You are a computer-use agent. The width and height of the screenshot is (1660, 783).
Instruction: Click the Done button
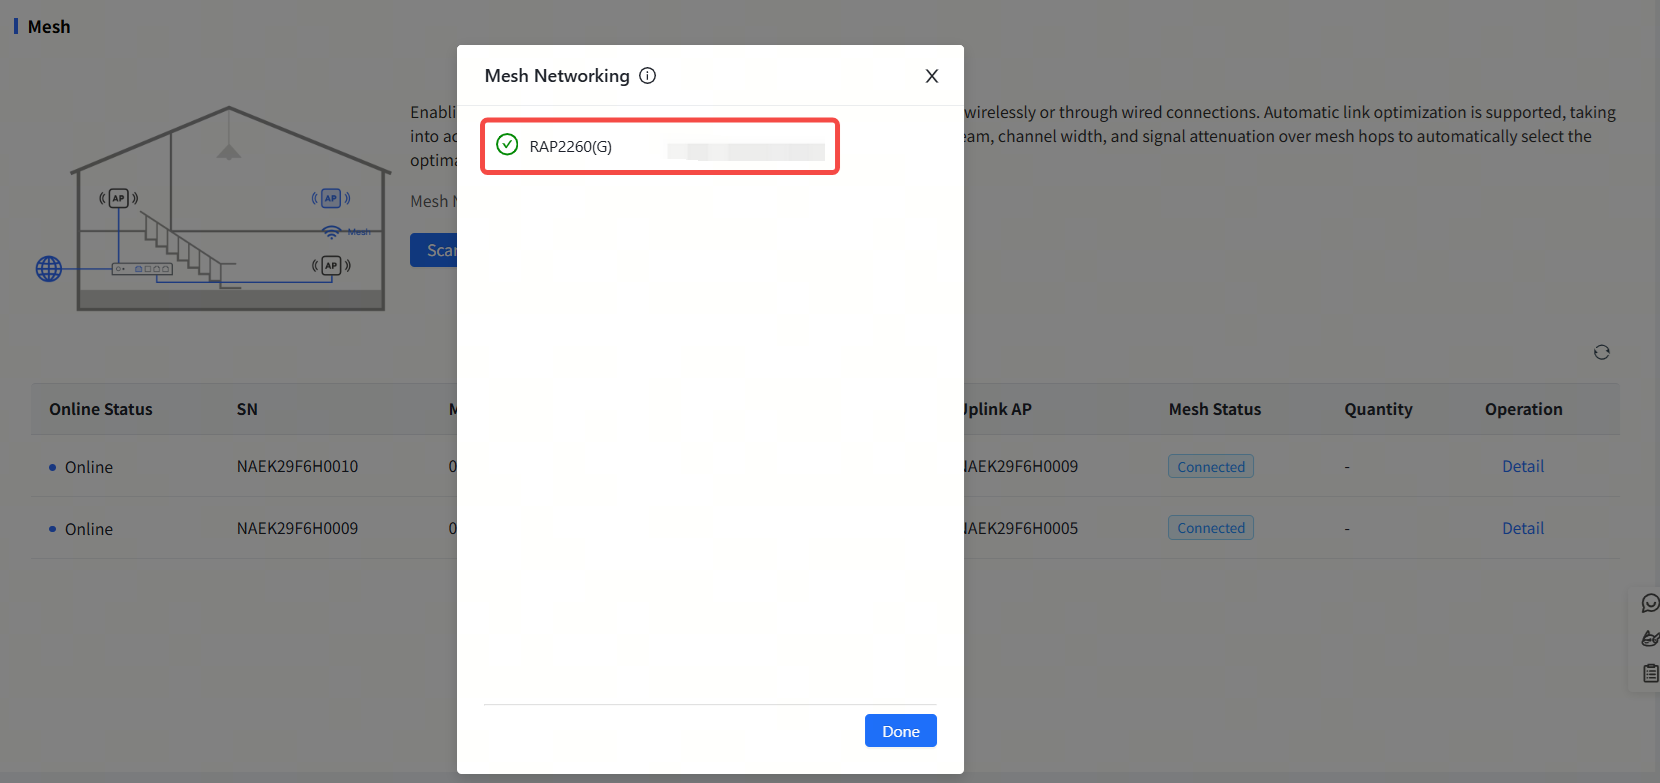[900, 731]
